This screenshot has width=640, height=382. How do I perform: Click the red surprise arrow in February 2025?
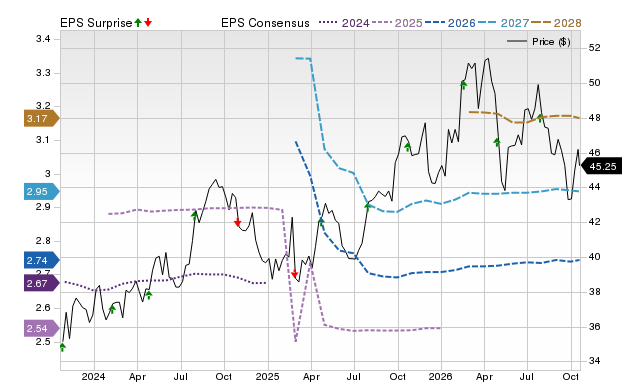pyautogui.click(x=295, y=274)
